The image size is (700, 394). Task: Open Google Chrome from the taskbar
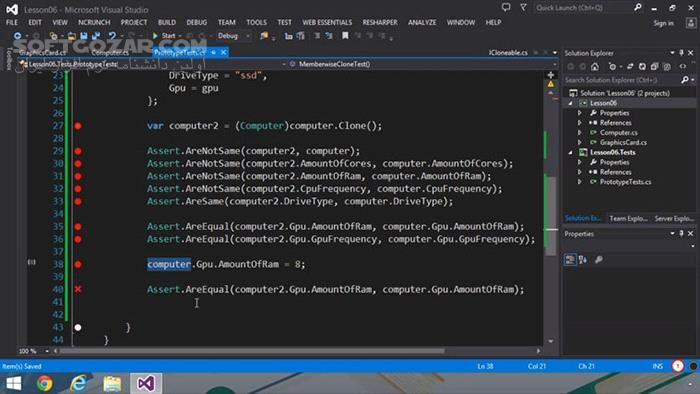tap(44, 383)
